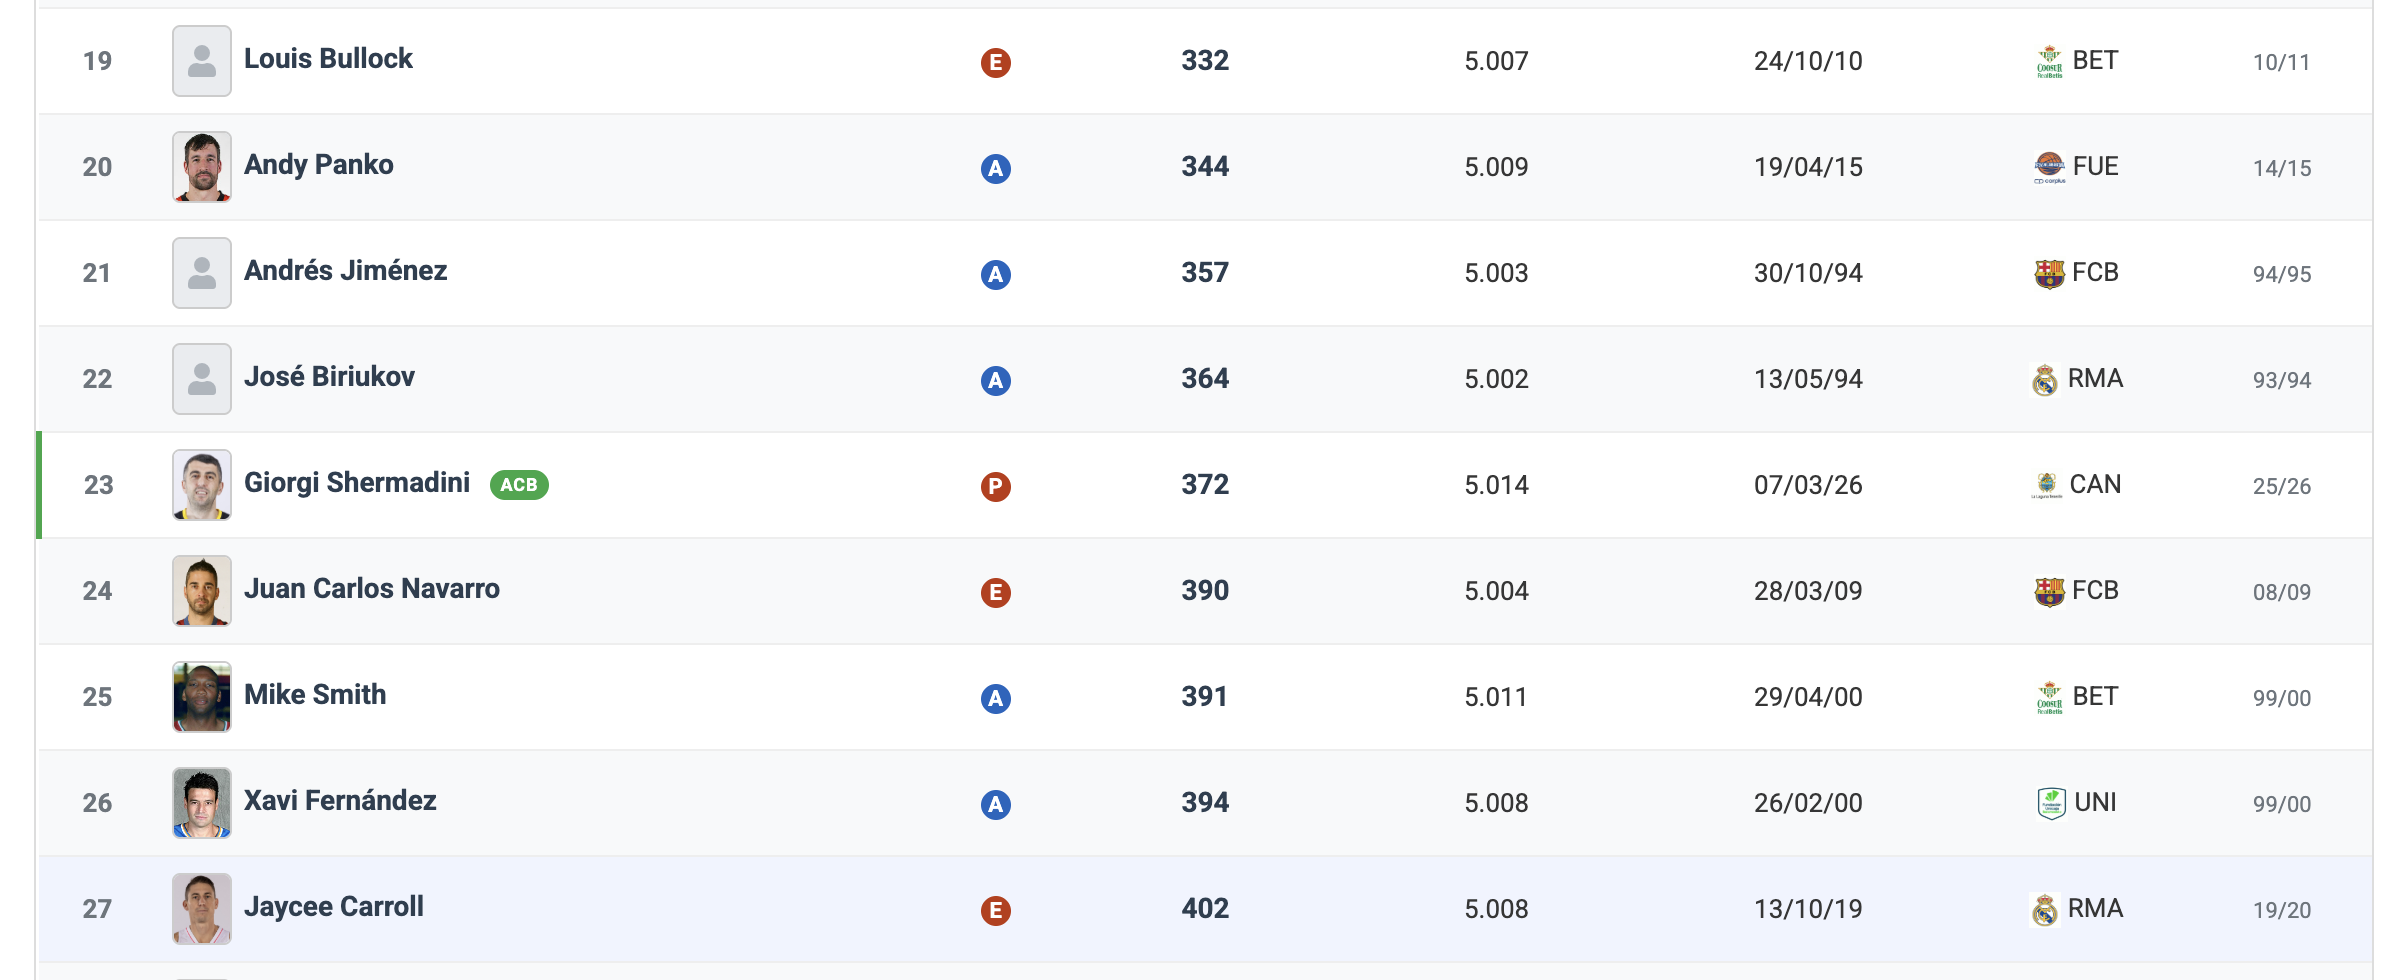Click the placeholder avatar for Louis Bullock
Viewport: 2386px width, 980px height.
[202, 61]
